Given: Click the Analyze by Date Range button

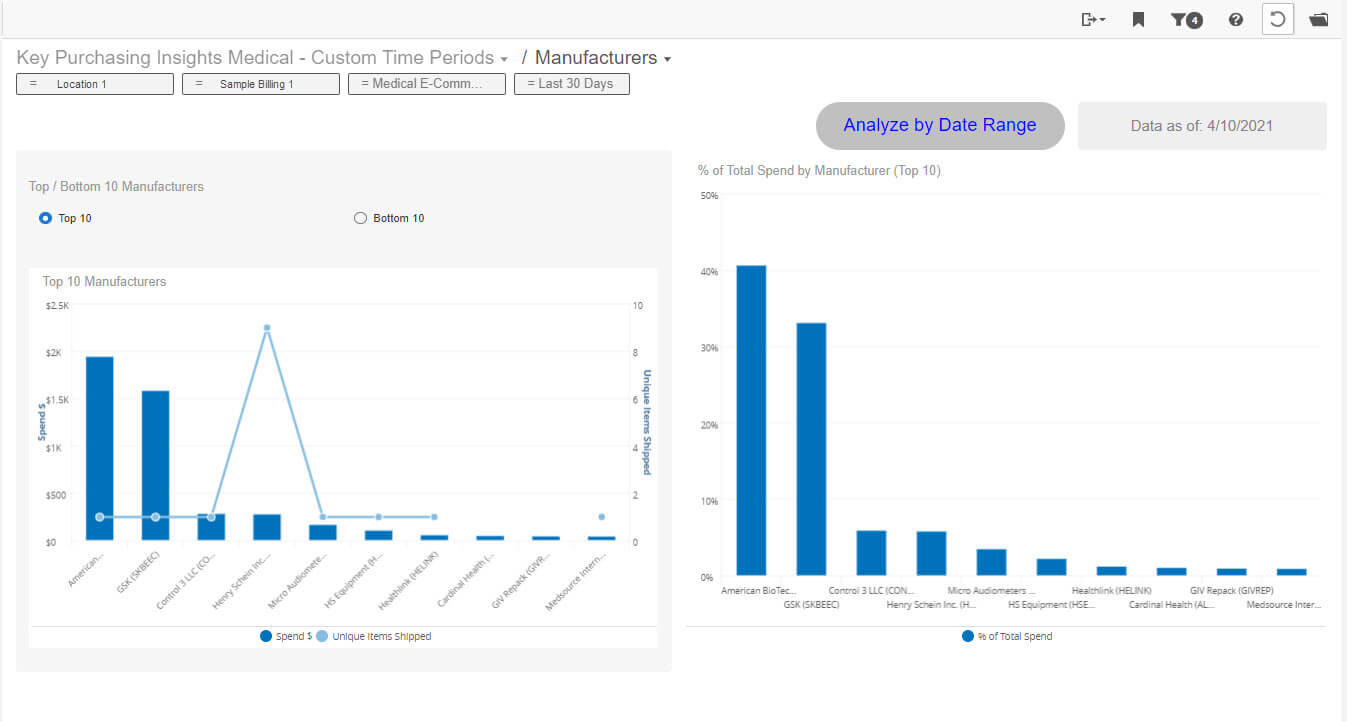Looking at the screenshot, I should coord(940,126).
